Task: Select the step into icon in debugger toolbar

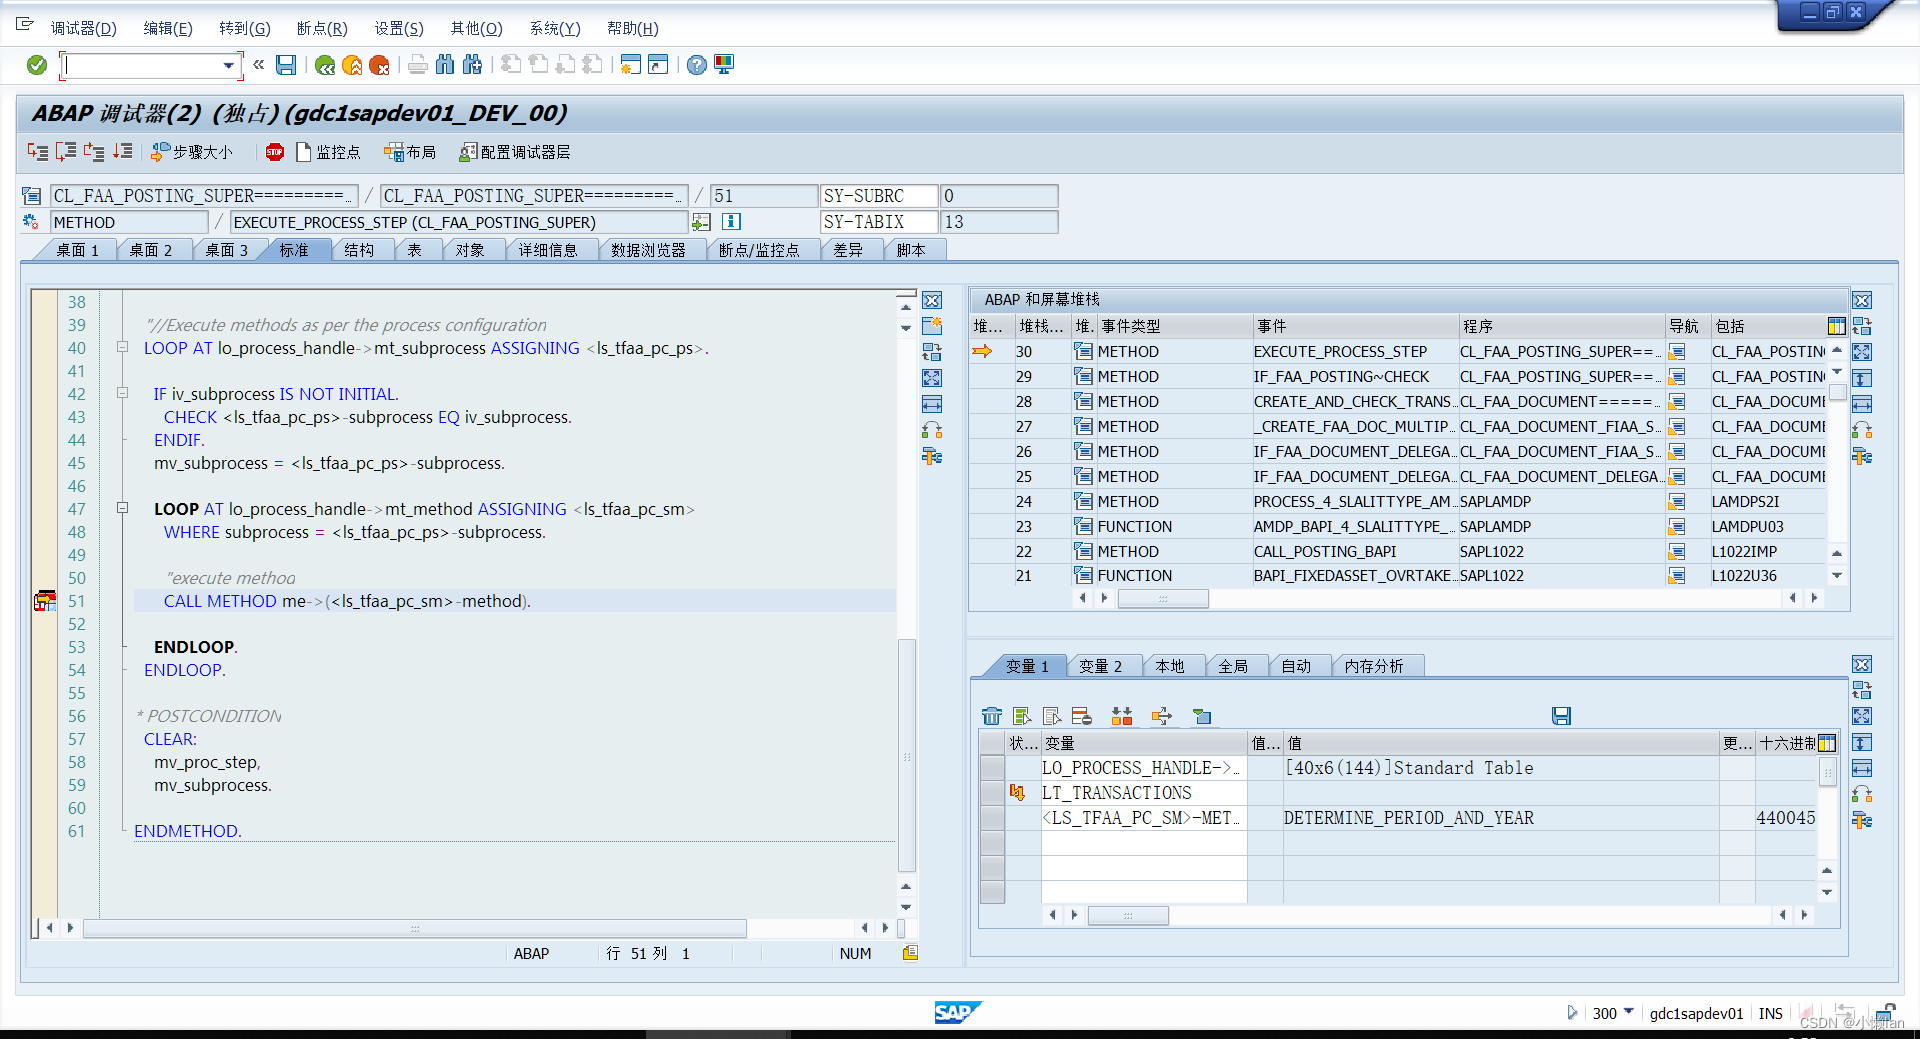Action: 38,152
